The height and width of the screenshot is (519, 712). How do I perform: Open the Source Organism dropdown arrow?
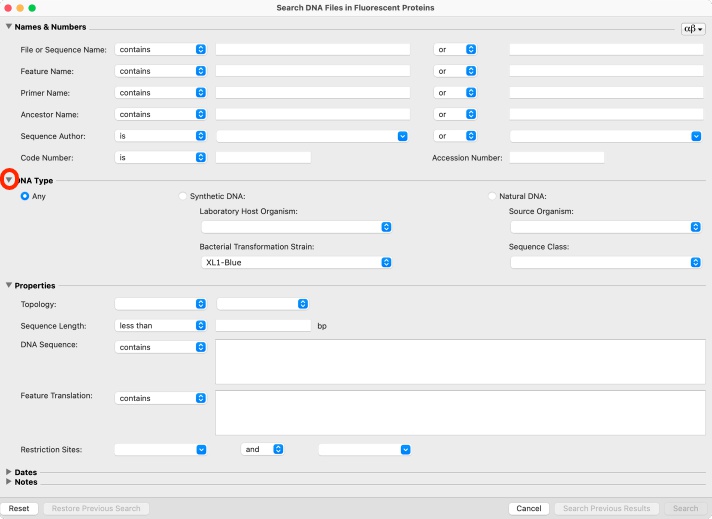(695, 227)
